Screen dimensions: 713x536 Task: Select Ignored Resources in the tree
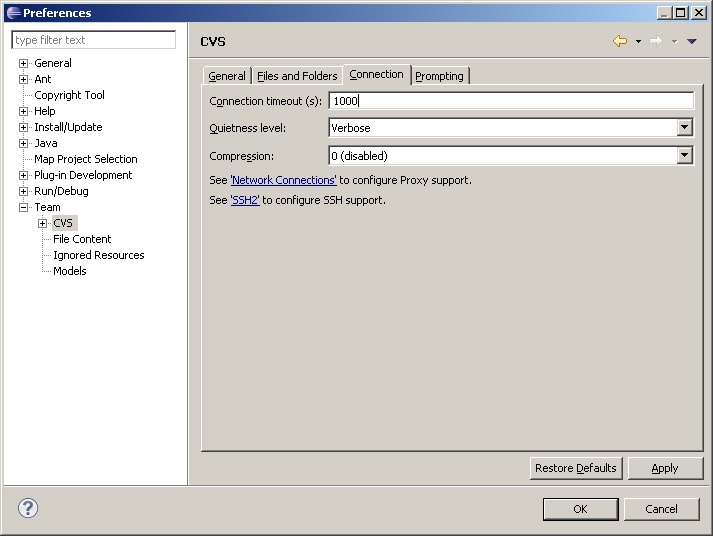pos(98,255)
